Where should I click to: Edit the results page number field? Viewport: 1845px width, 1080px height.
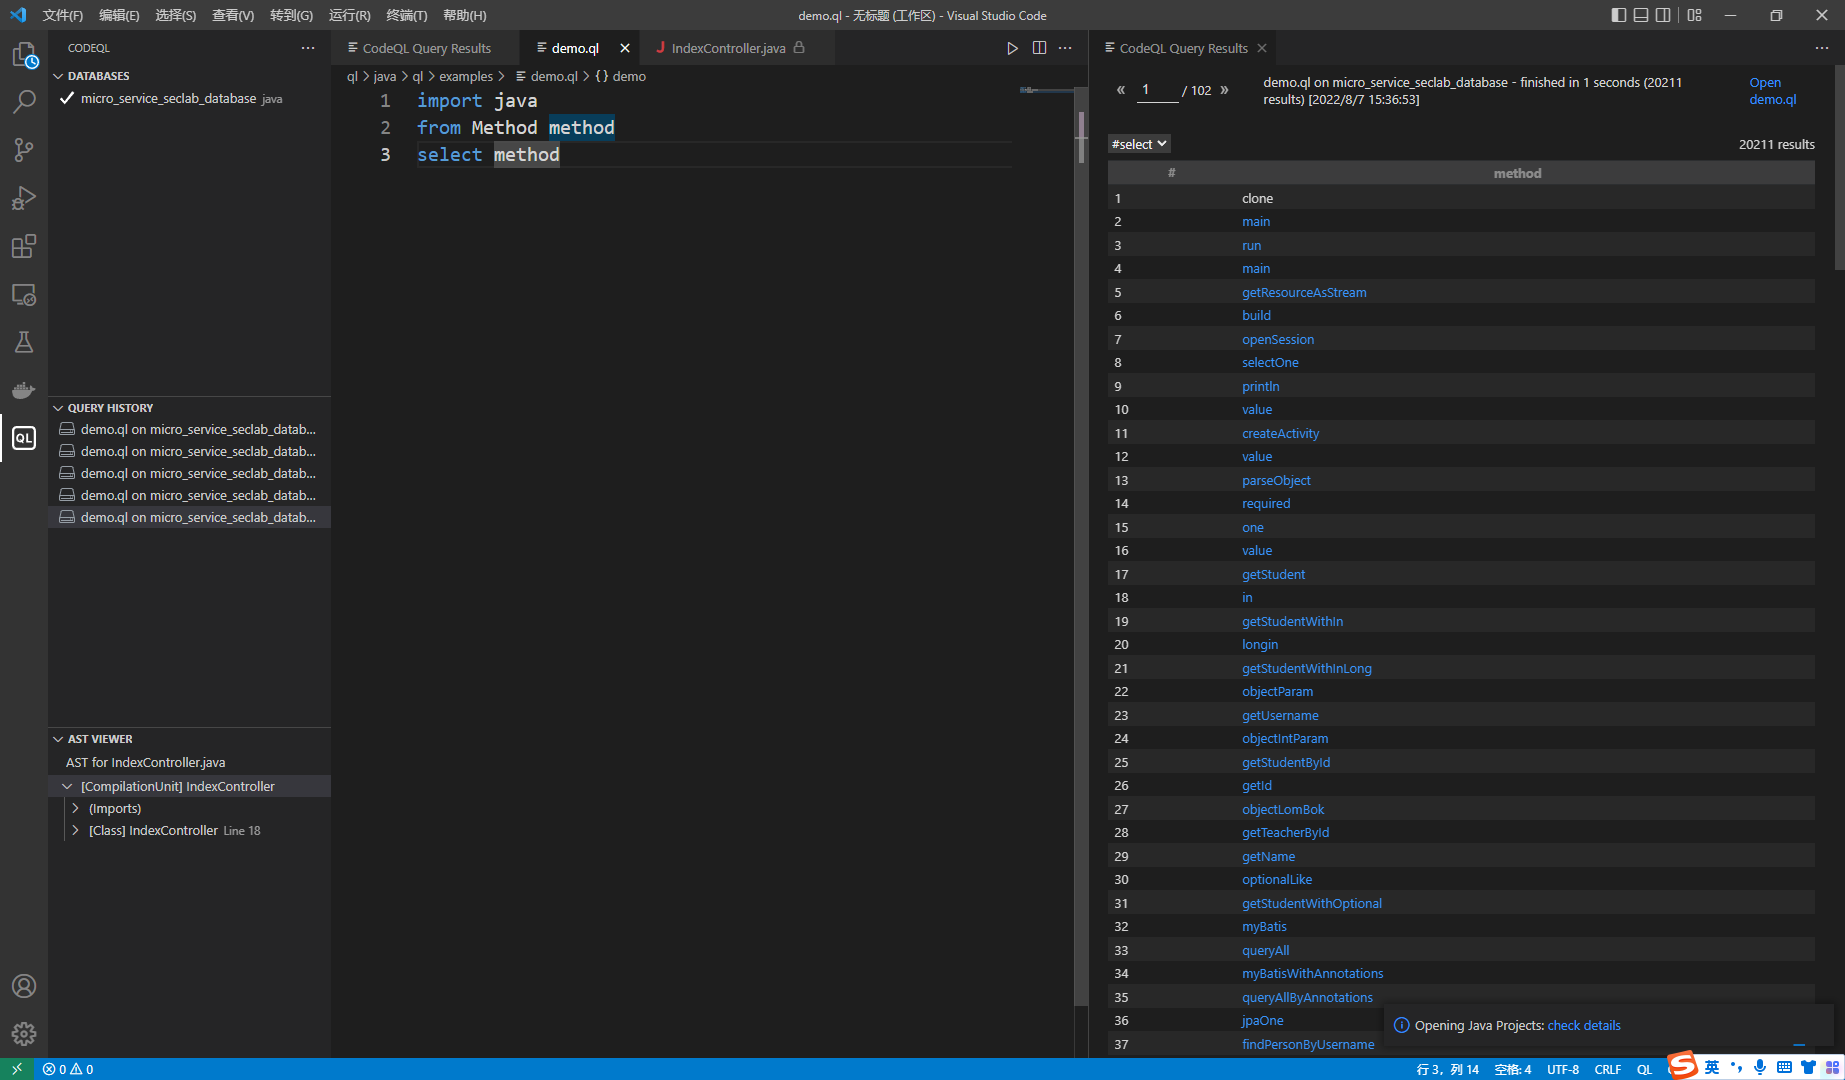click(x=1158, y=90)
